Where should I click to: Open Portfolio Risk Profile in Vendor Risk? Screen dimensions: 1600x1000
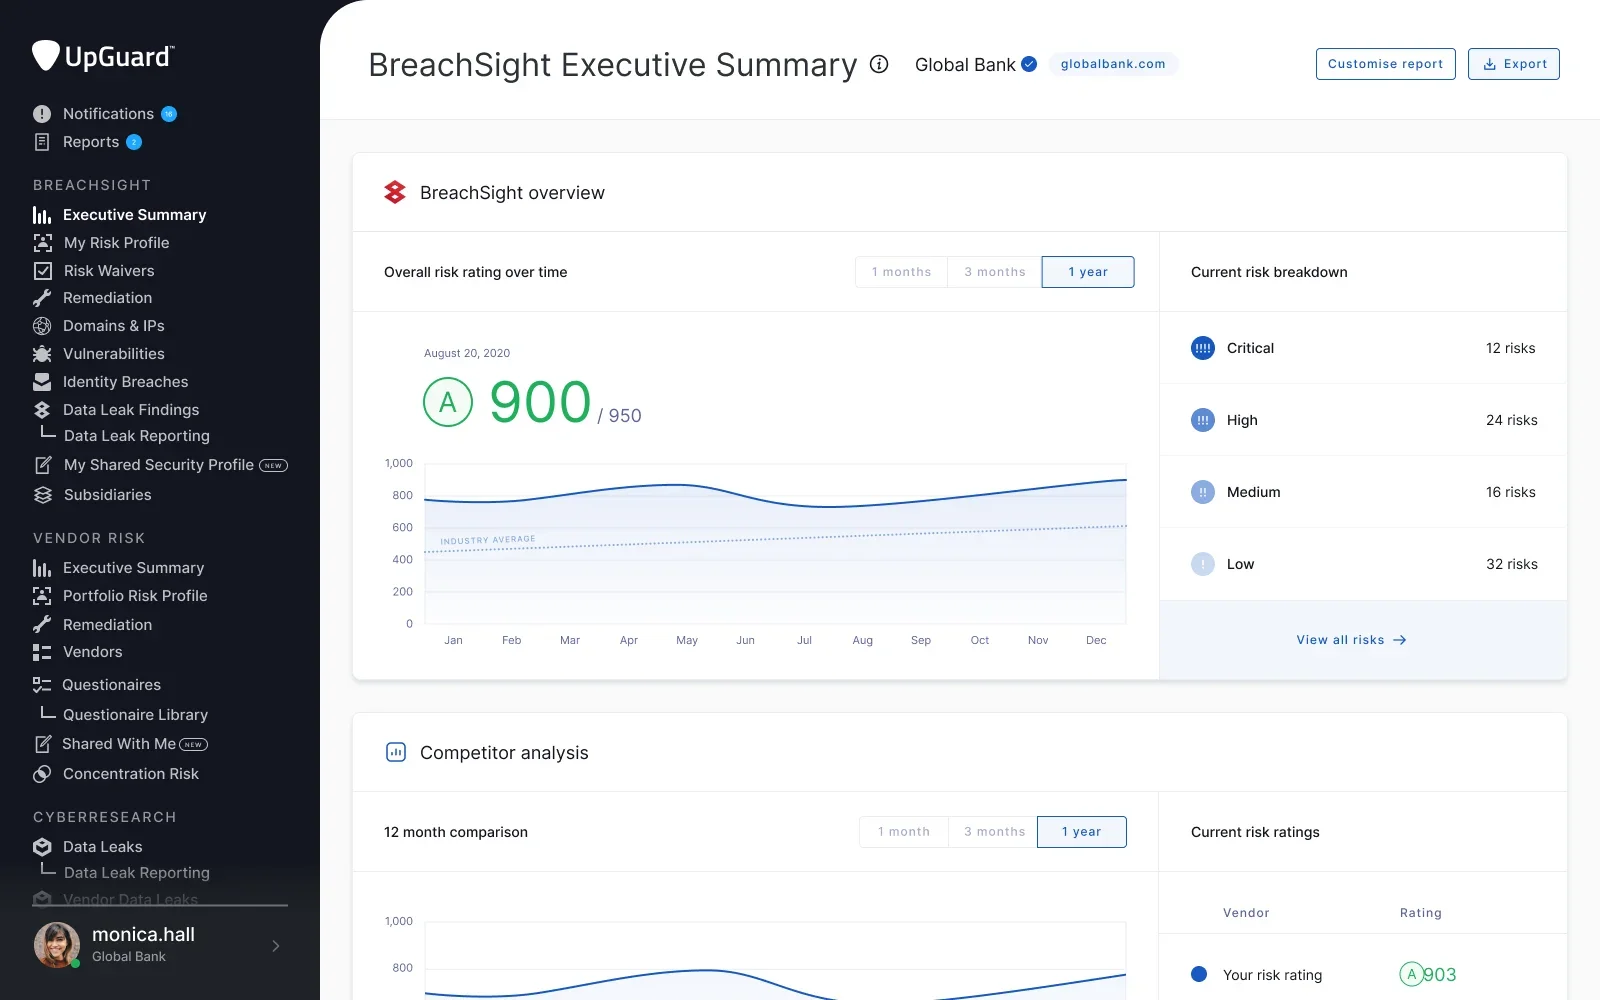[135, 596]
